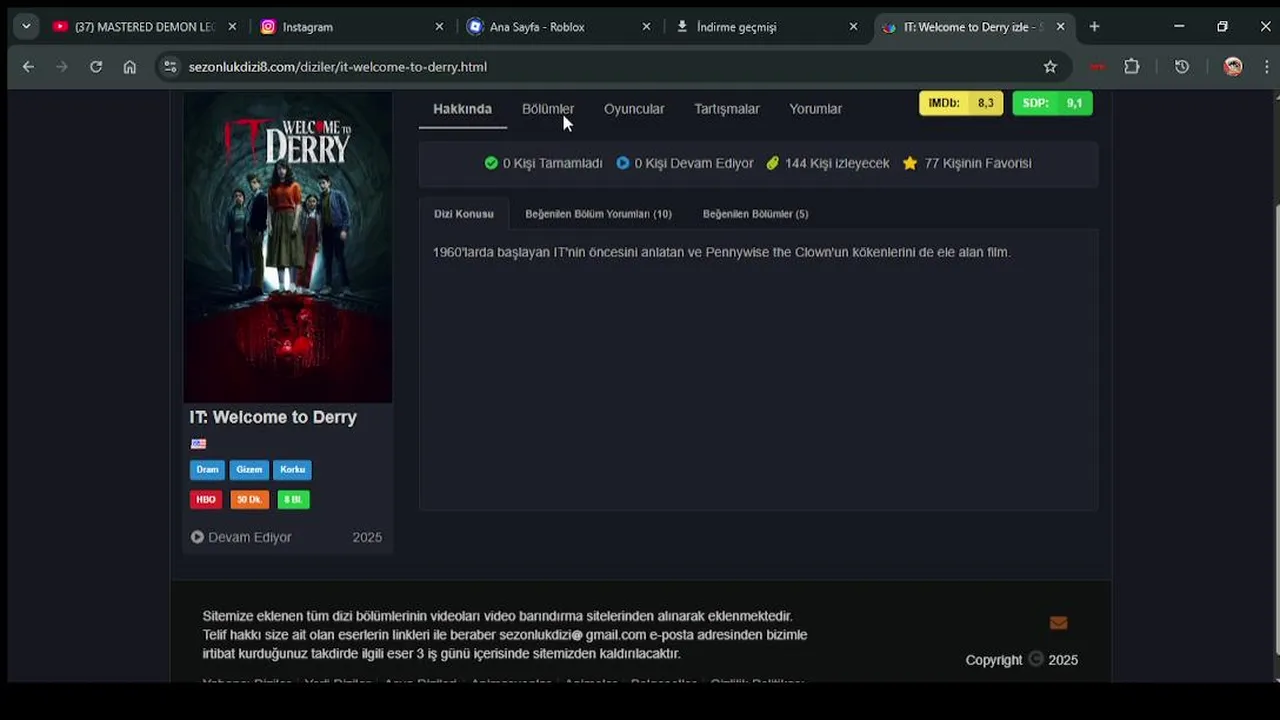This screenshot has width=1280, height=720.
Task: Close the Instagram tab
Action: tap(439, 27)
